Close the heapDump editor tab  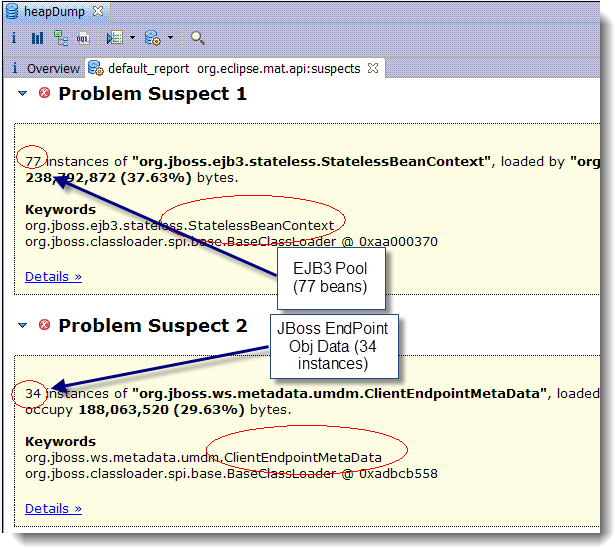pyautogui.click(x=98, y=11)
